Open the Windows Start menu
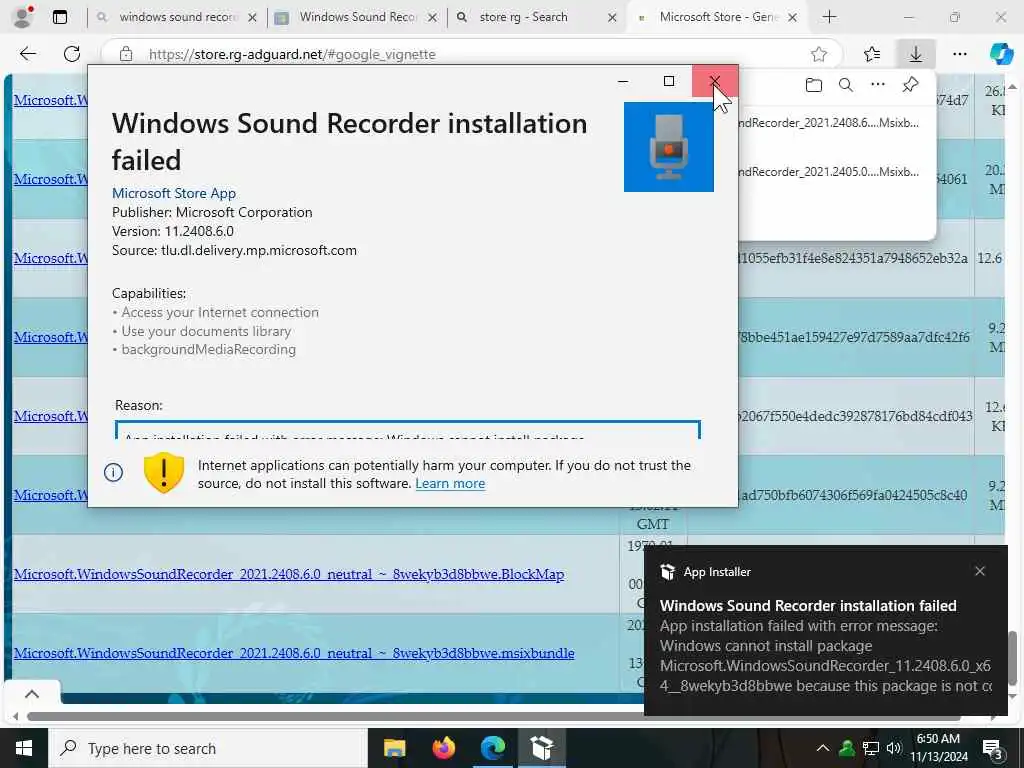 pyautogui.click(x=24, y=748)
